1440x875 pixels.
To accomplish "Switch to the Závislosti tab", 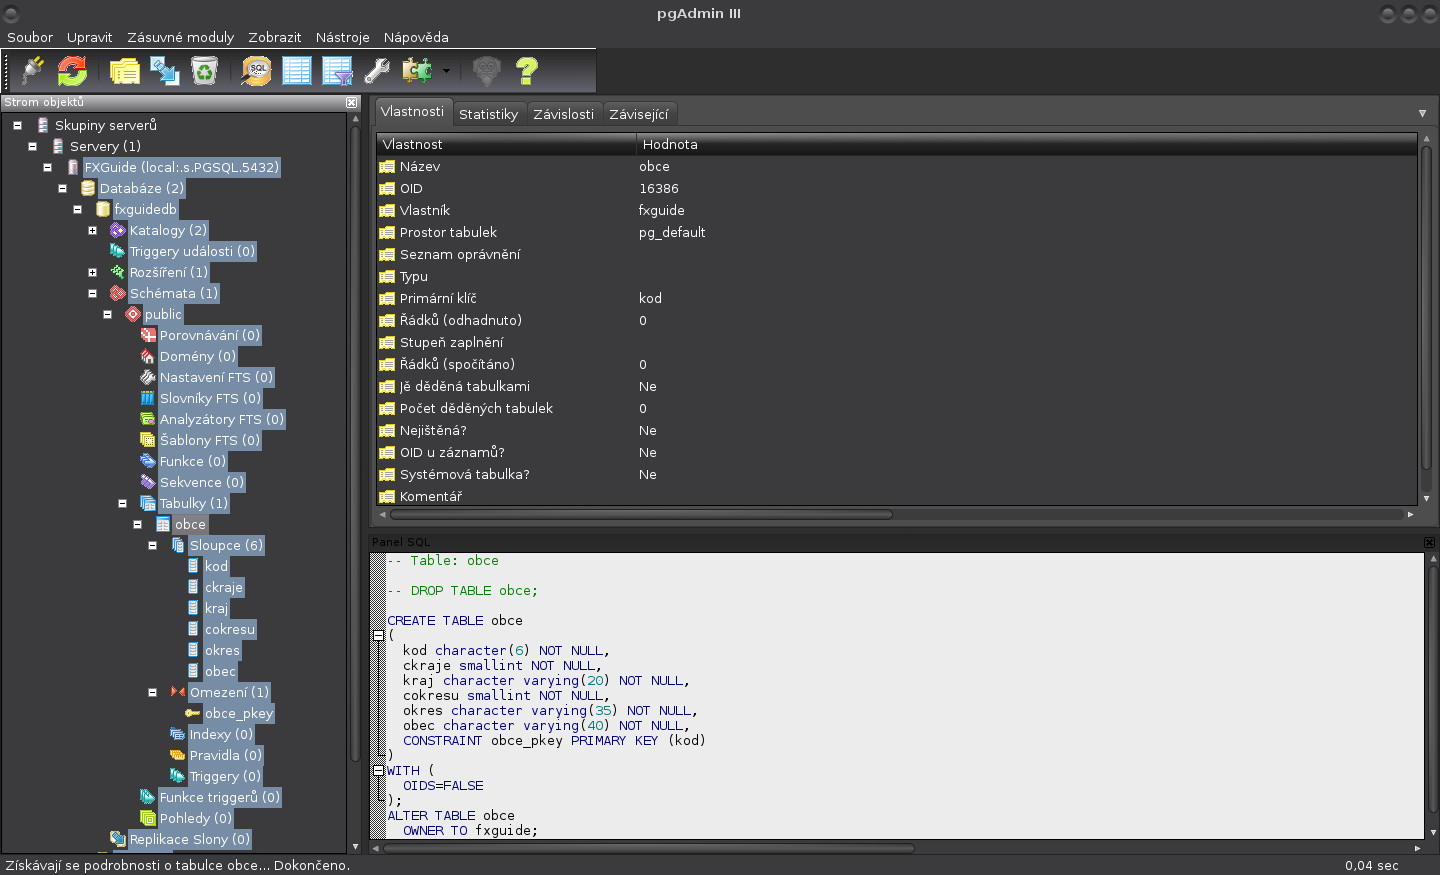I will [563, 114].
